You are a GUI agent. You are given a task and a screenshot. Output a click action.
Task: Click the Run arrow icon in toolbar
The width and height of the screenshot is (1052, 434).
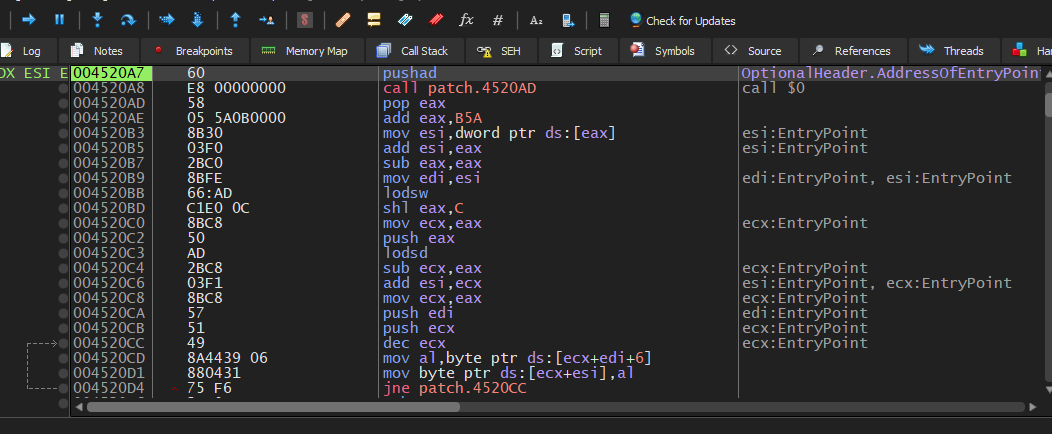[28, 20]
